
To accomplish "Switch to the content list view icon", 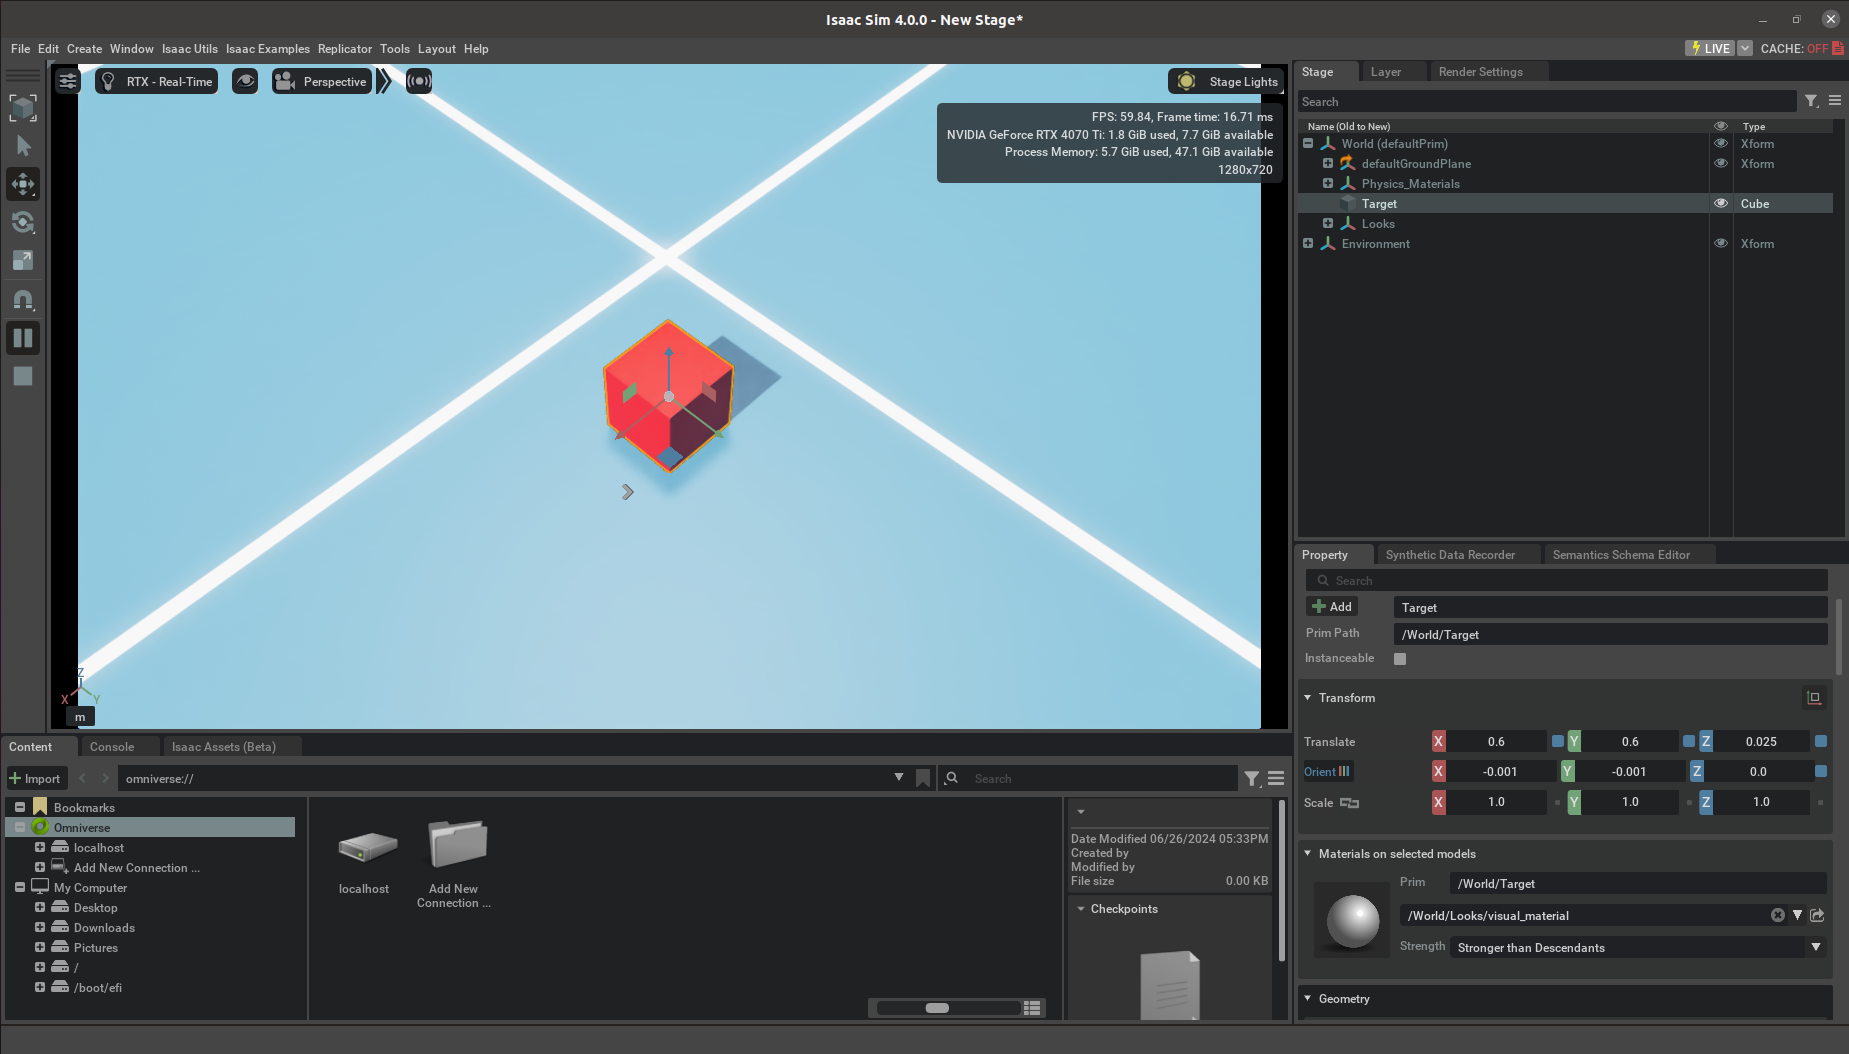I will (x=1032, y=1008).
